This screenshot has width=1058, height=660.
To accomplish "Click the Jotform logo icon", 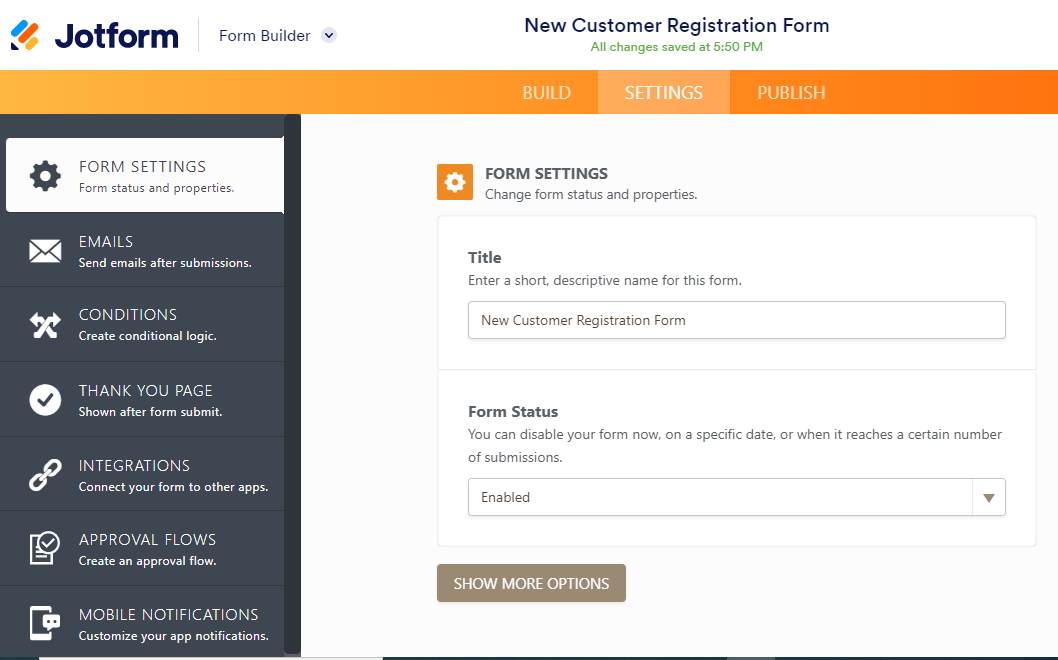I will tap(25, 35).
